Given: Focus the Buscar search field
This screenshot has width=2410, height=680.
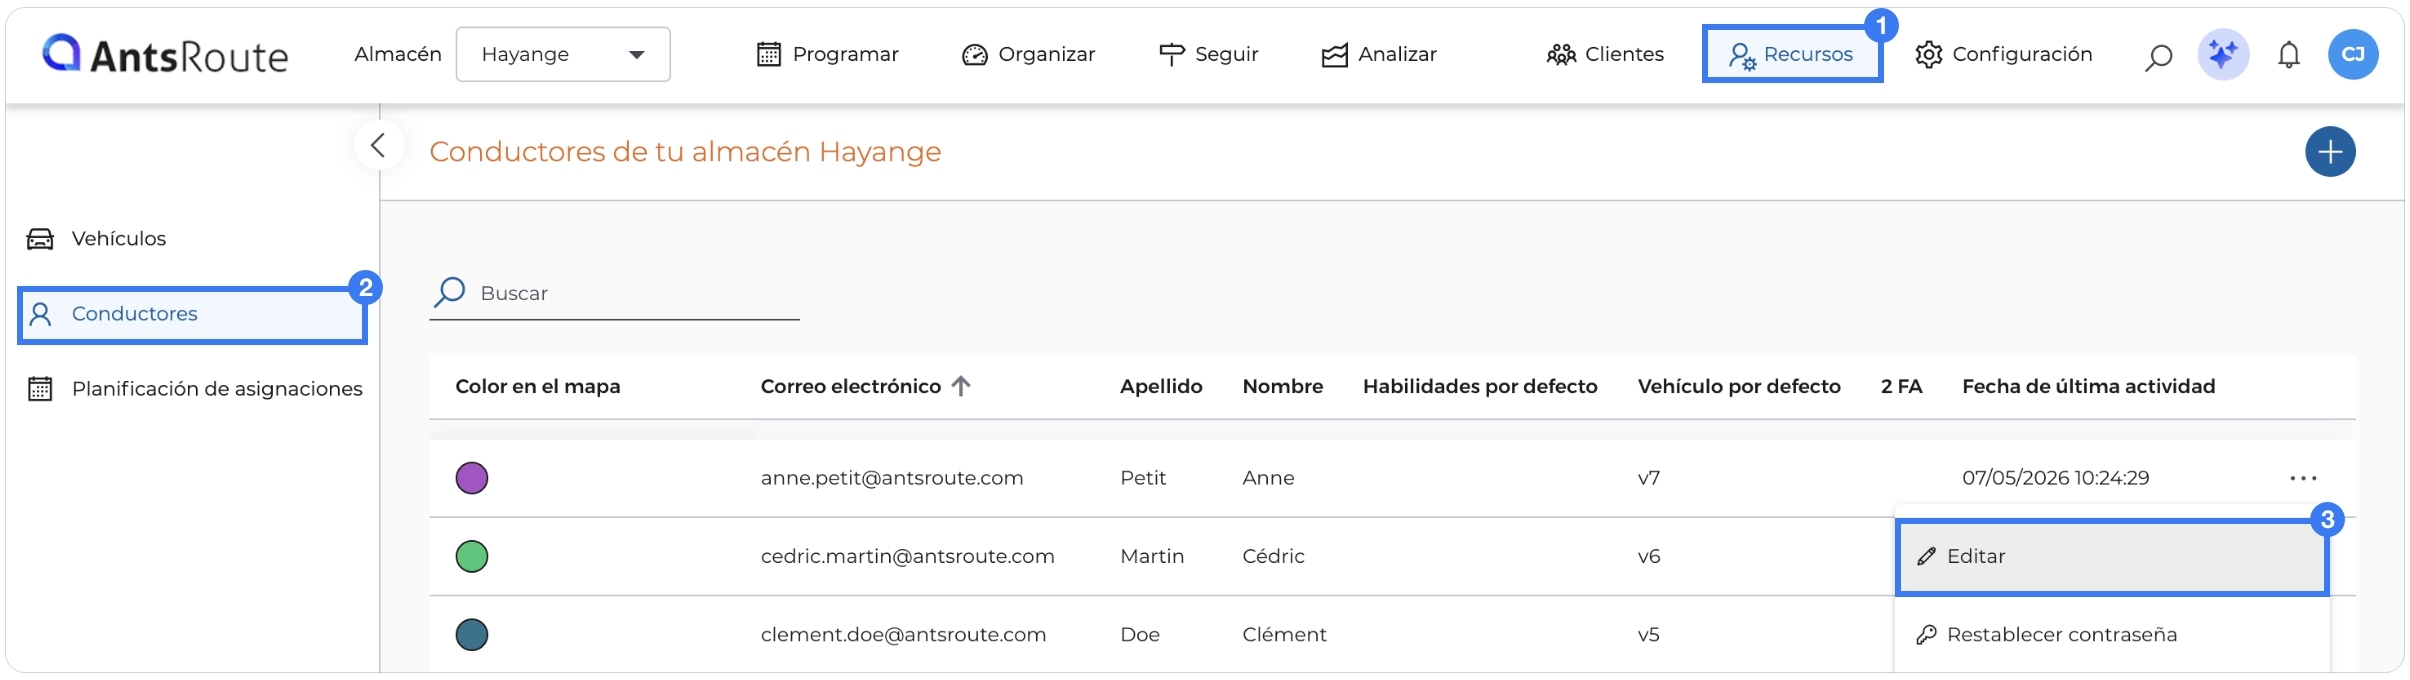Looking at the screenshot, I should pos(614,293).
